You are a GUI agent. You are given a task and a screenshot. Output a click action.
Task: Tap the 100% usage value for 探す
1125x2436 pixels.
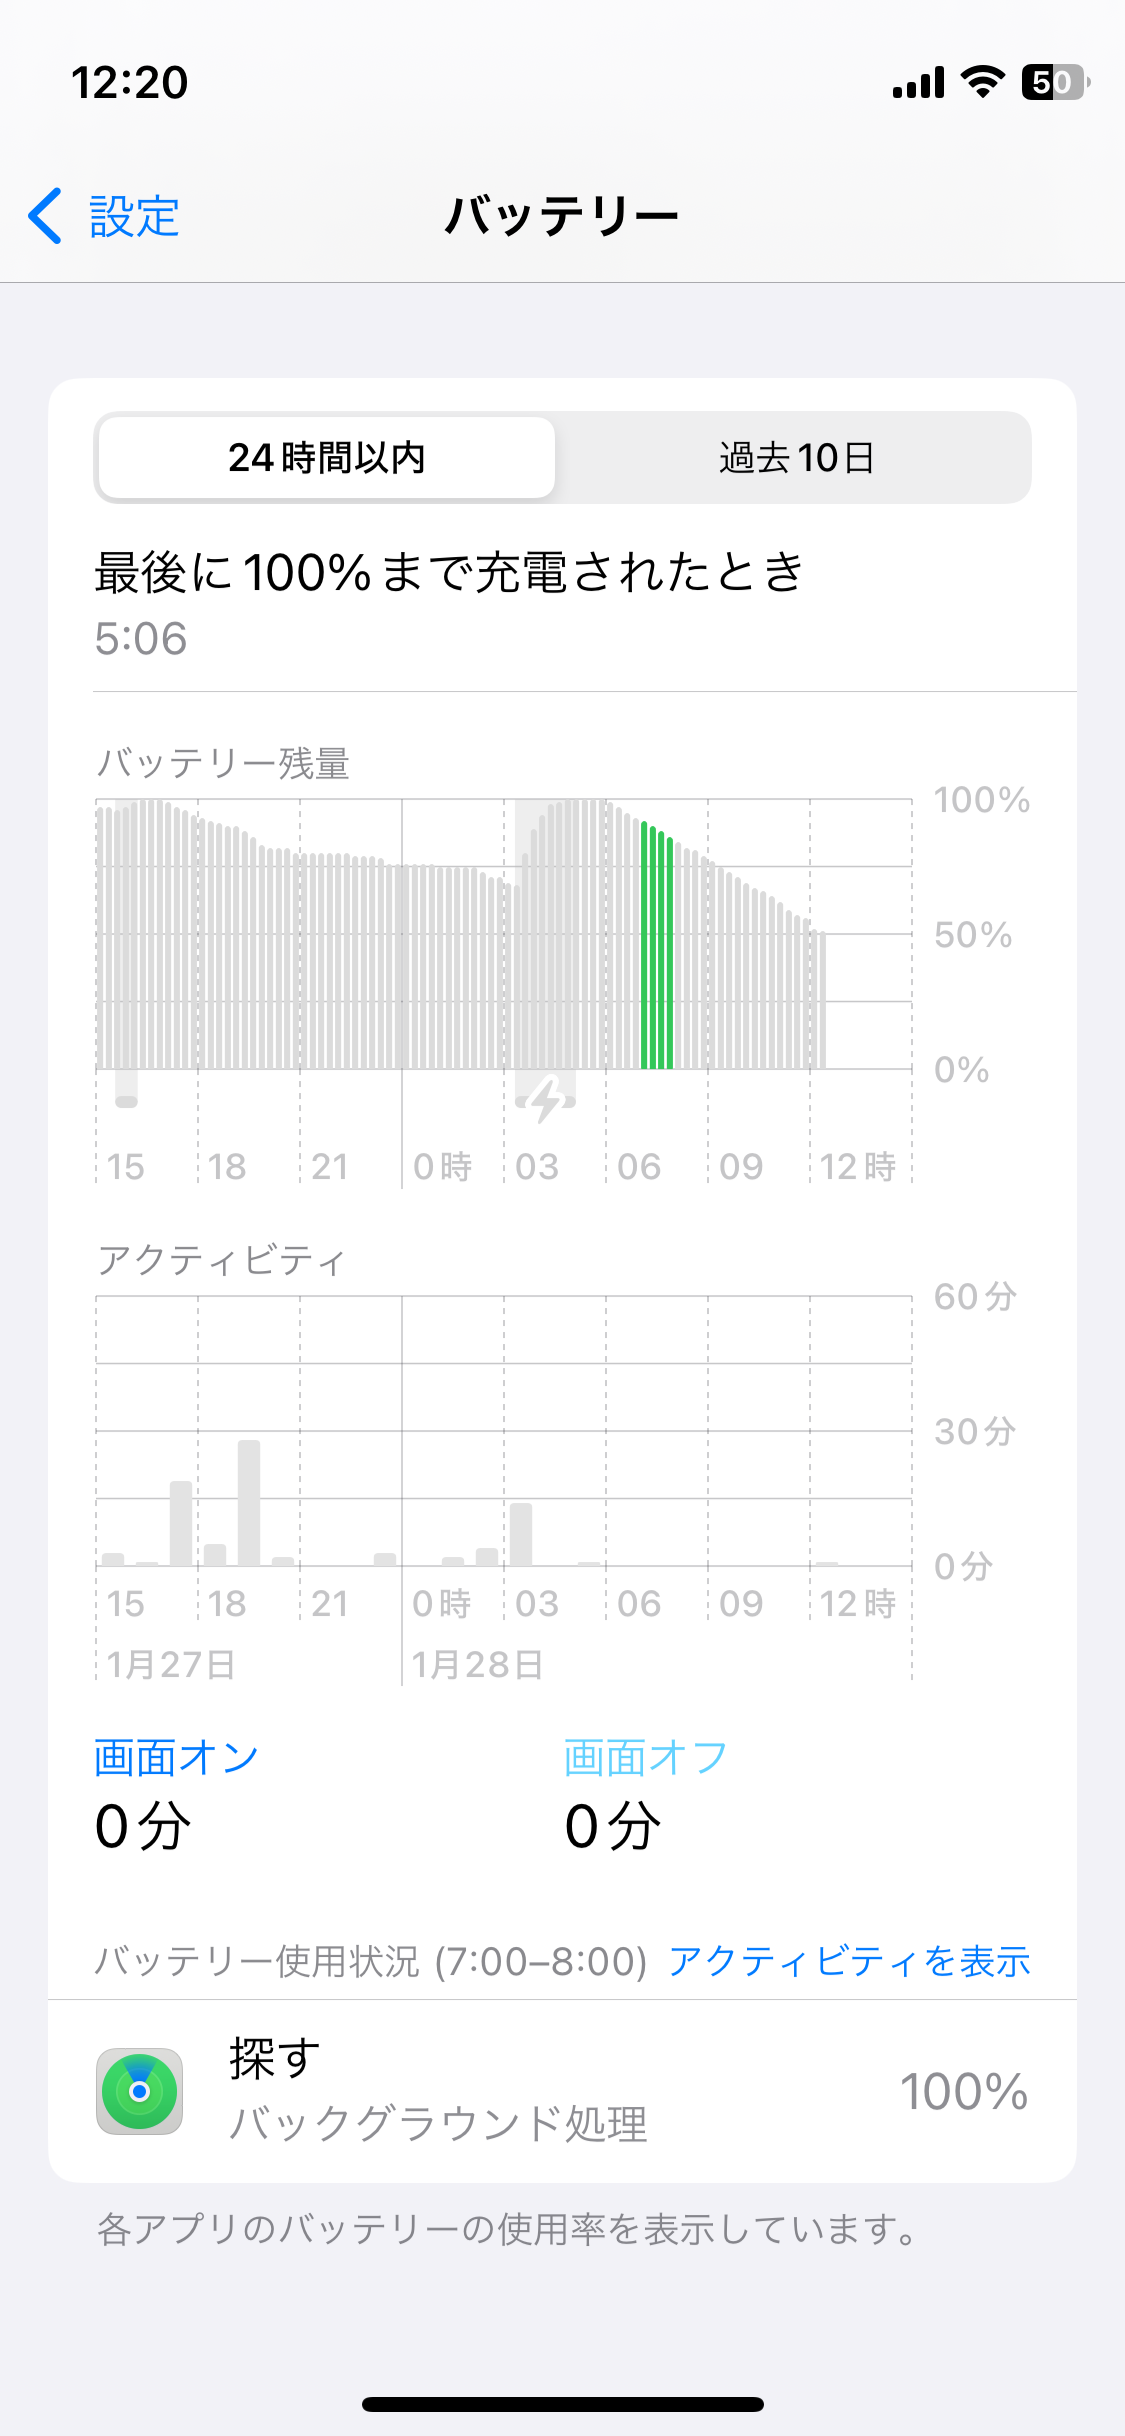click(x=963, y=2091)
